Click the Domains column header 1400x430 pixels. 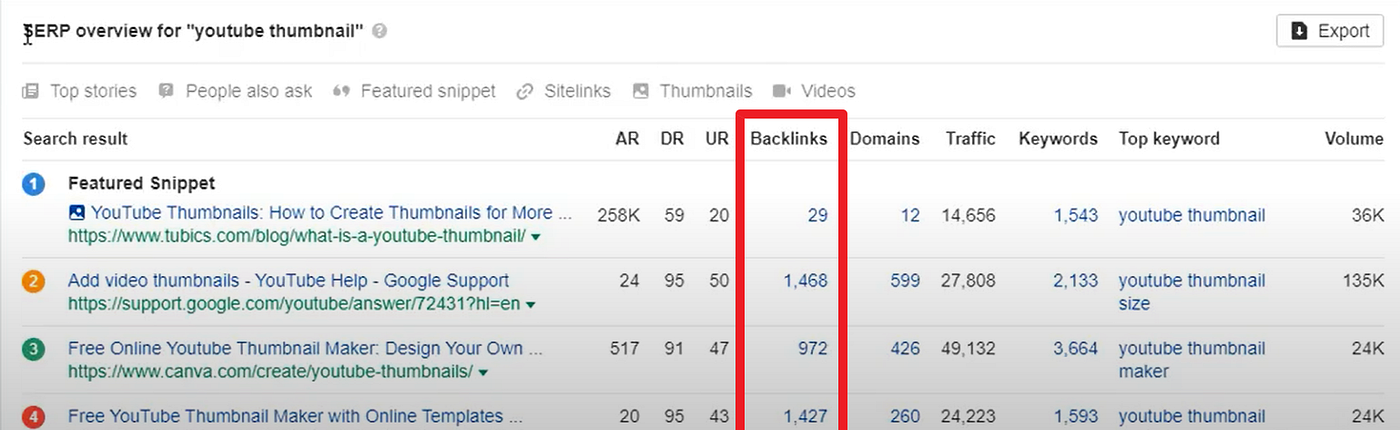tap(885, 139)
